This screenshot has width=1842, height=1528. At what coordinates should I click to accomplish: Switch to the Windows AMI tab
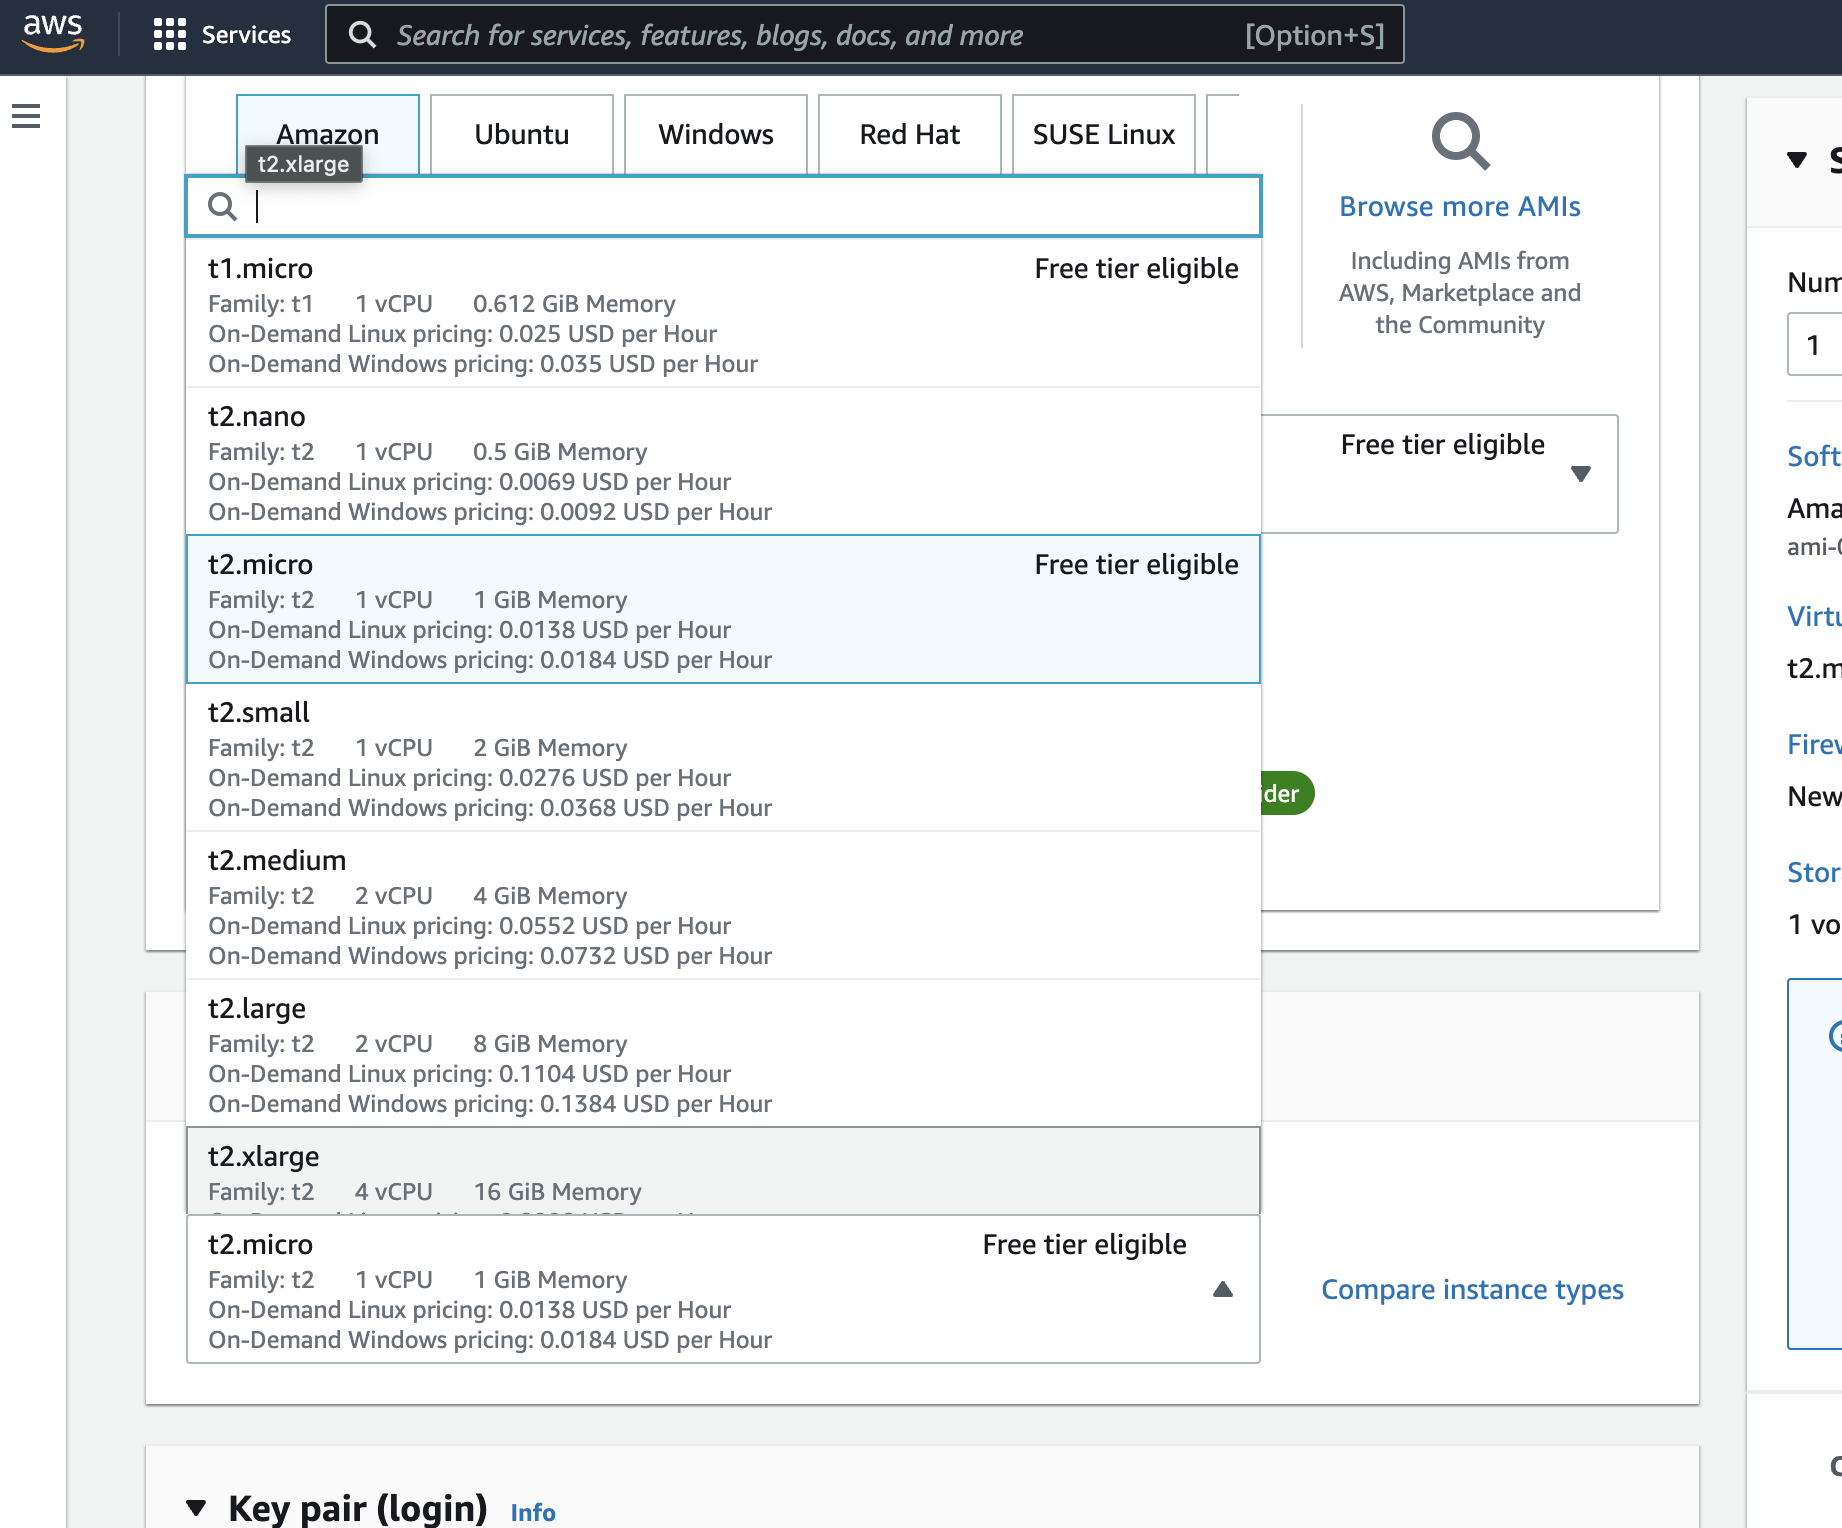715,134
